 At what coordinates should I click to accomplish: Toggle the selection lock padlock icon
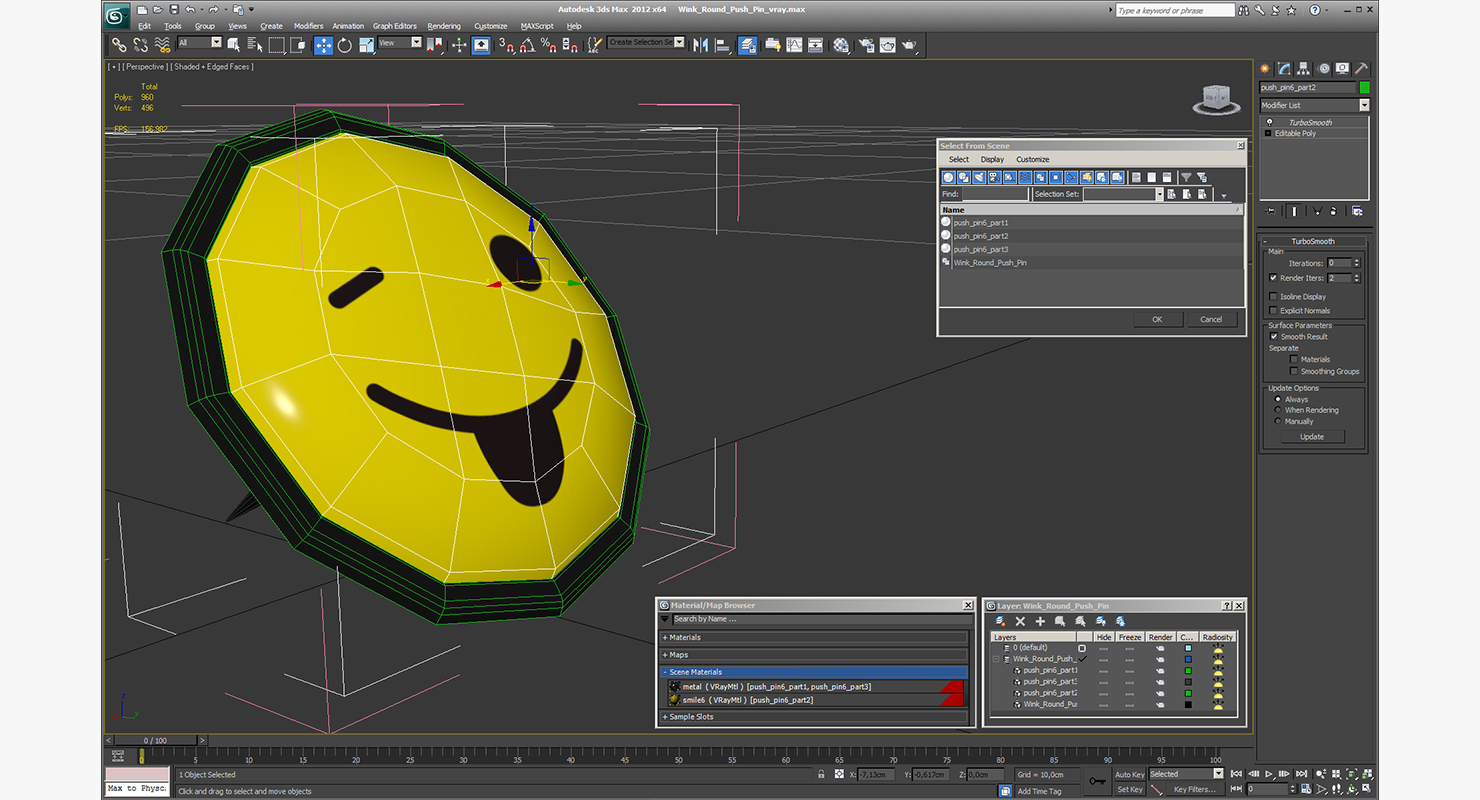pyautogui.click(x=822, y=774)
